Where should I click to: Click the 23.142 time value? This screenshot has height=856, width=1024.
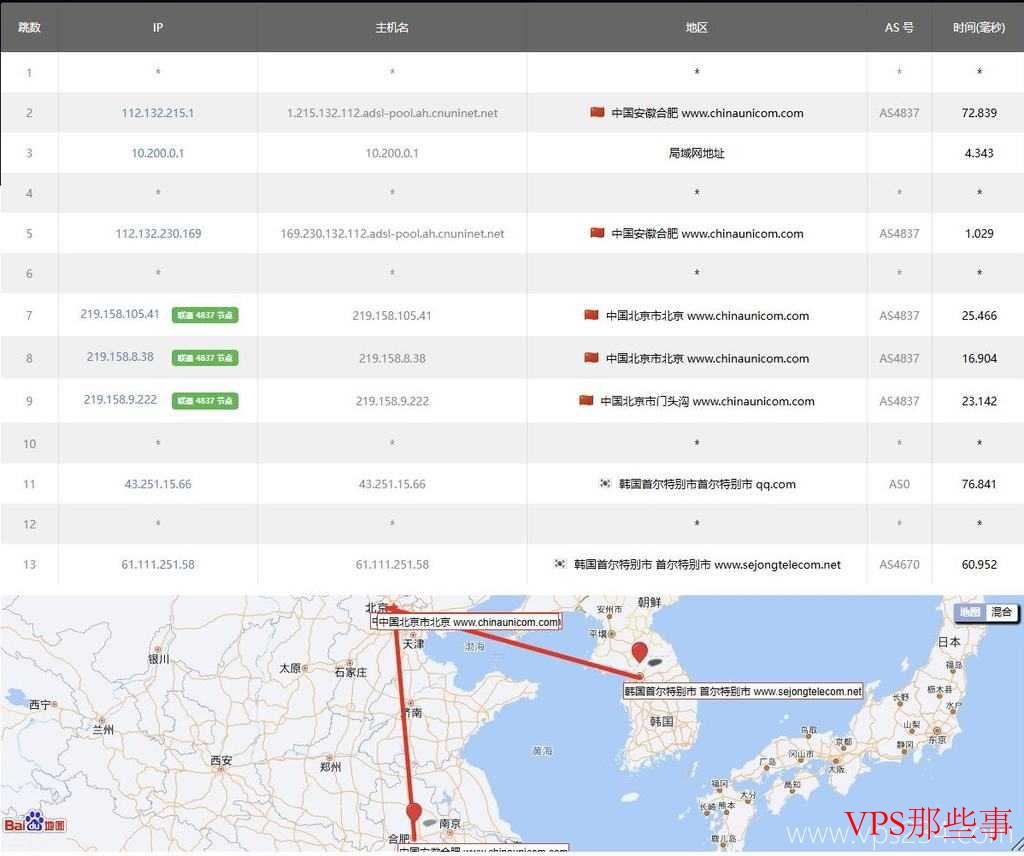coord(979,401)
